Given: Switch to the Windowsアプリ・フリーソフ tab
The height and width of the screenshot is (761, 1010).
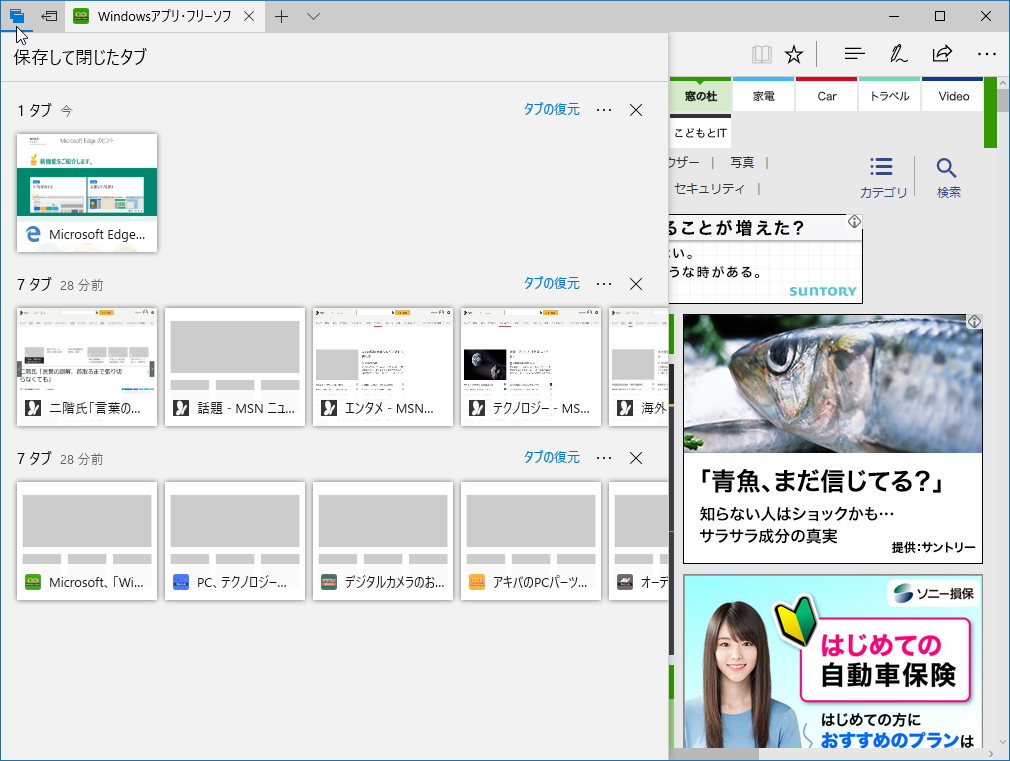Looking at the screenshot, I should pos(160,16).
